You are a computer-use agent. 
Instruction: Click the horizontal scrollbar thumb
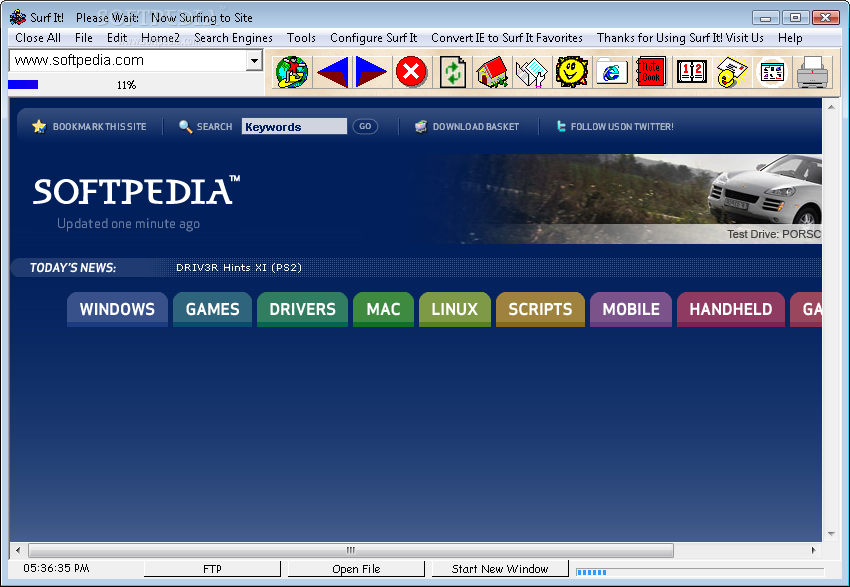351,551
